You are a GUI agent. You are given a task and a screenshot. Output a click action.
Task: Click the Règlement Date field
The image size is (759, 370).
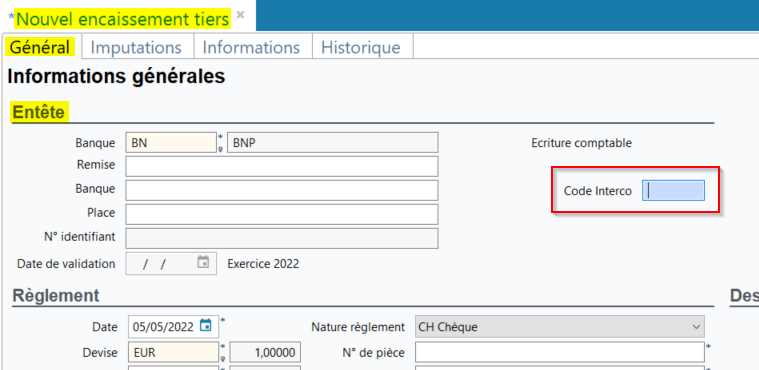click(173, 326)
